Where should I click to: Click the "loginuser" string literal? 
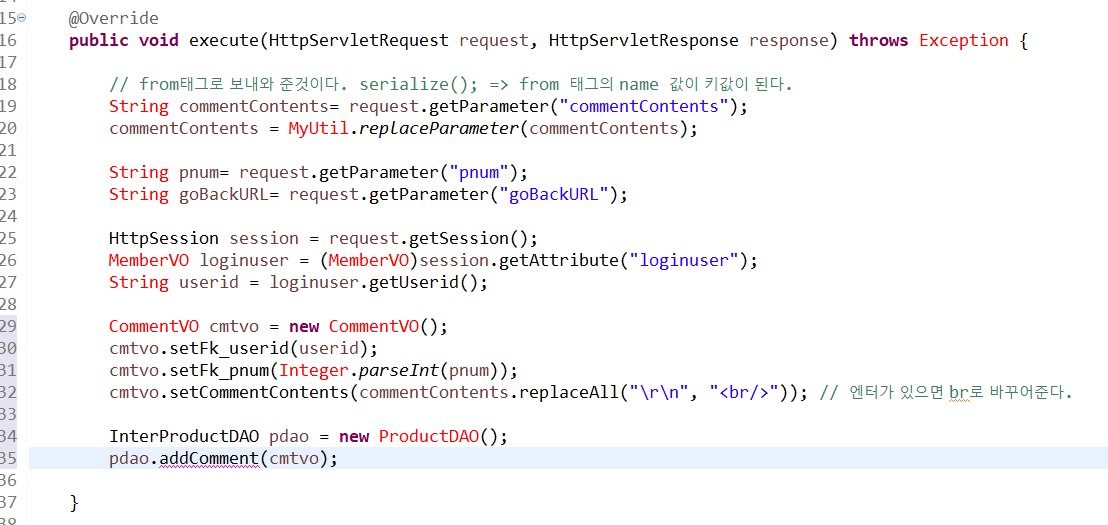pyautogui.click(x=684, y=261)
